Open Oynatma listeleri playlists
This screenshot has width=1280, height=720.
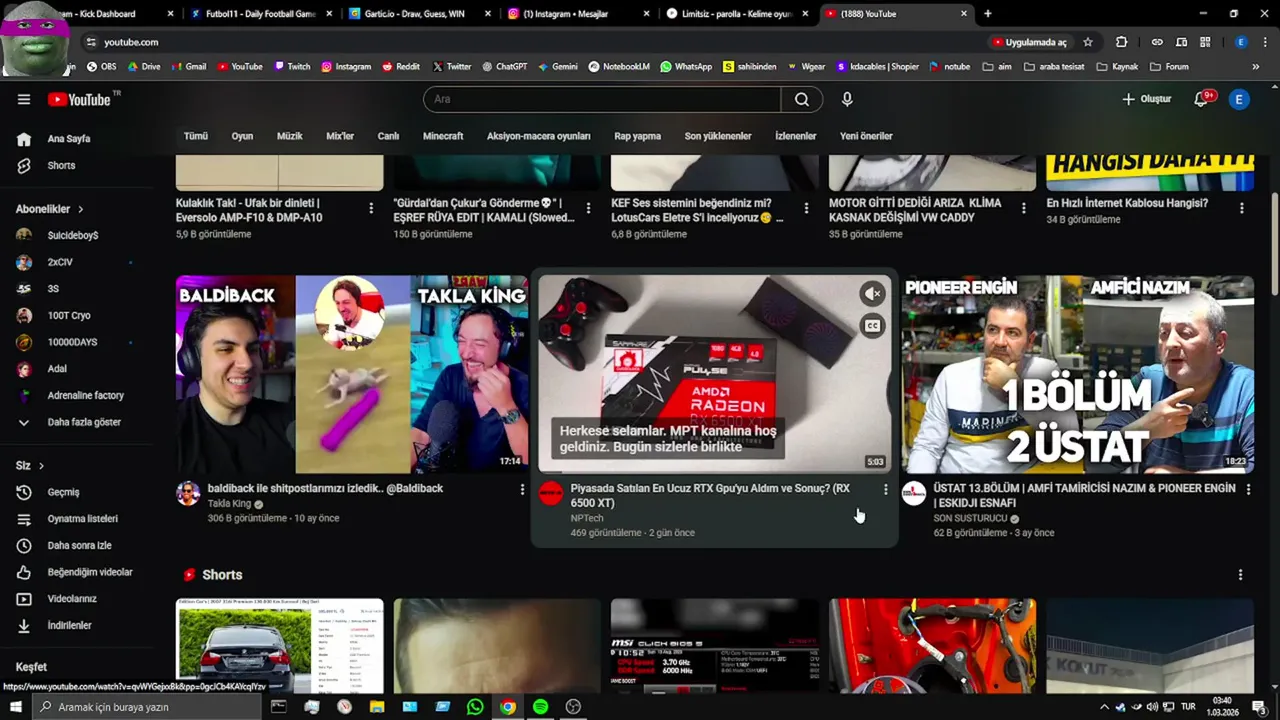point(80,519)
